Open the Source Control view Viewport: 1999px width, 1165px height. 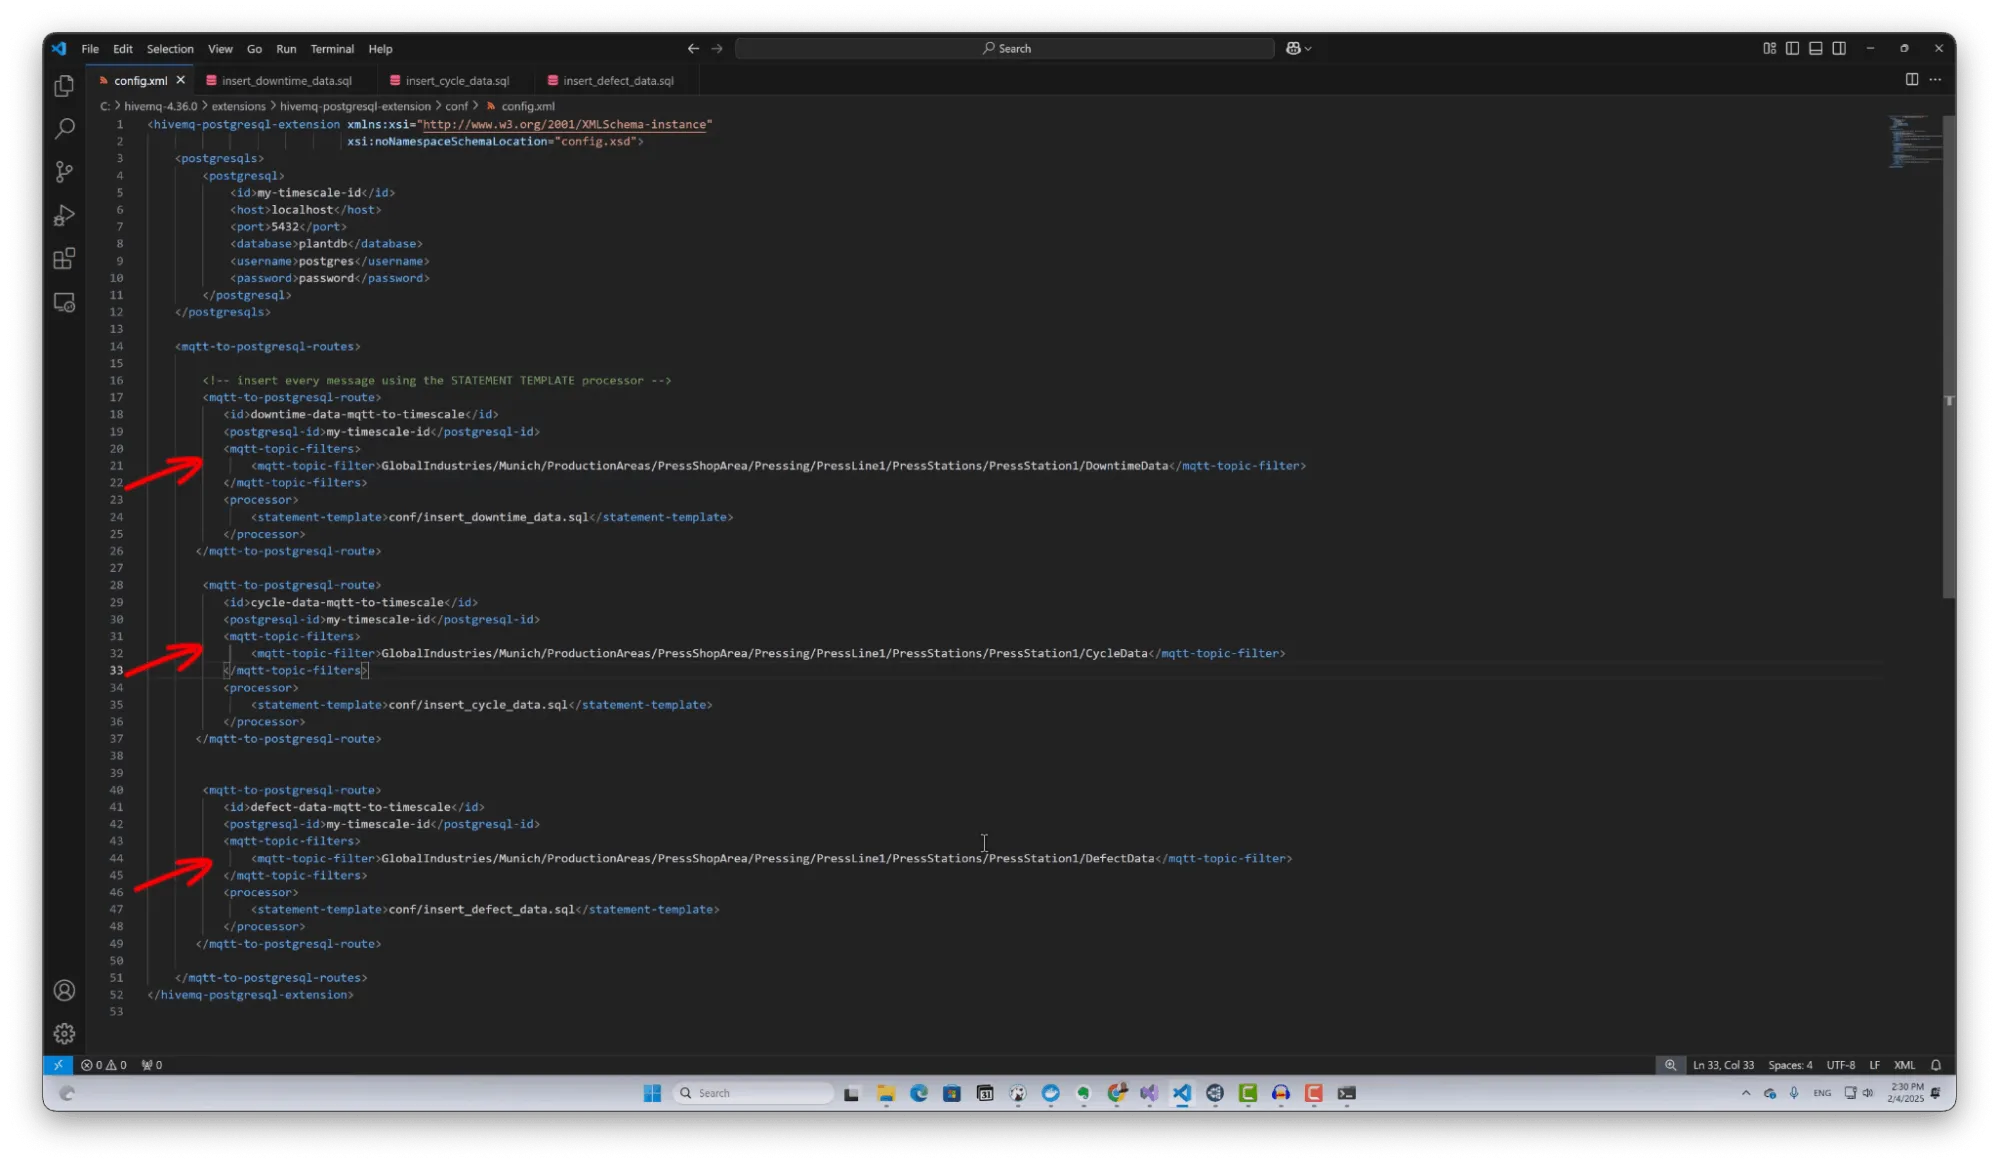[x=64, y=172]
